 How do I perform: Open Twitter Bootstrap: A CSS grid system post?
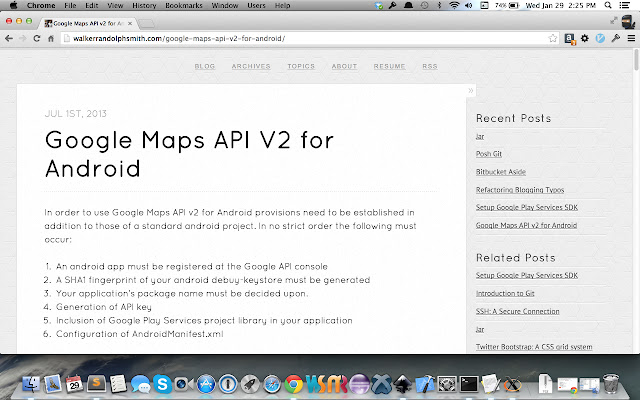coord(534,347)
